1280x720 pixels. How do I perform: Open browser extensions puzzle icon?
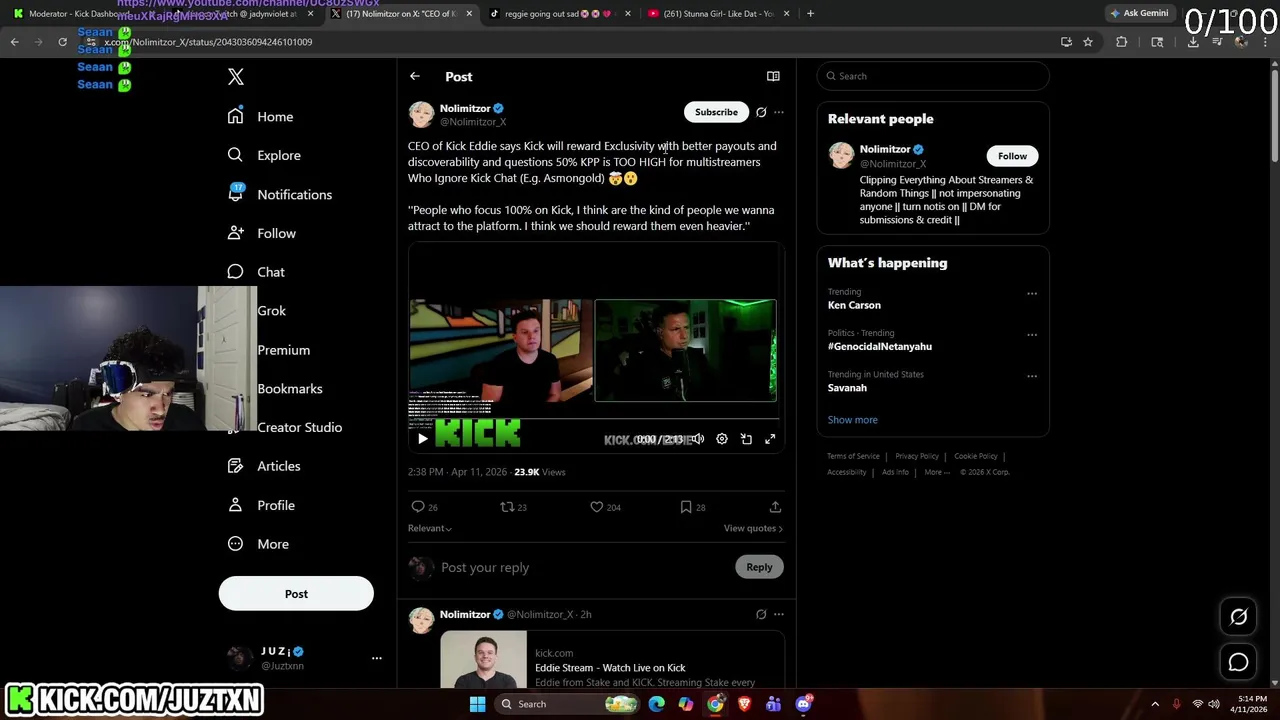pos(1121,42)
